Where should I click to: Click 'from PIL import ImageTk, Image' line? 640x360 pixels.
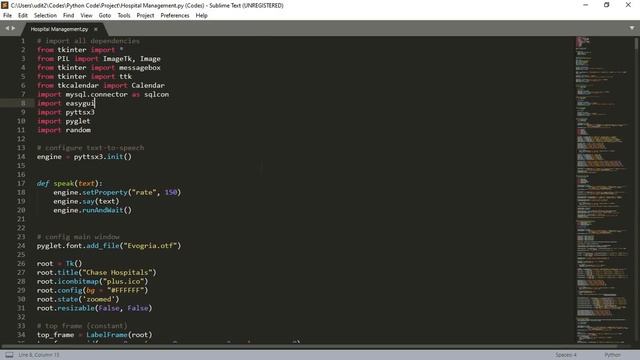click(x=99, y=59)
